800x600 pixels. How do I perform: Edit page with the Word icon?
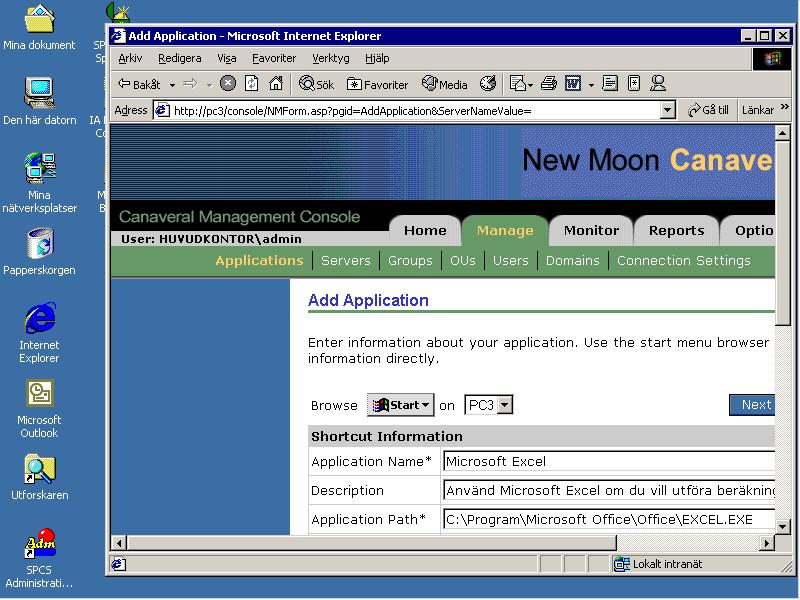573,84
